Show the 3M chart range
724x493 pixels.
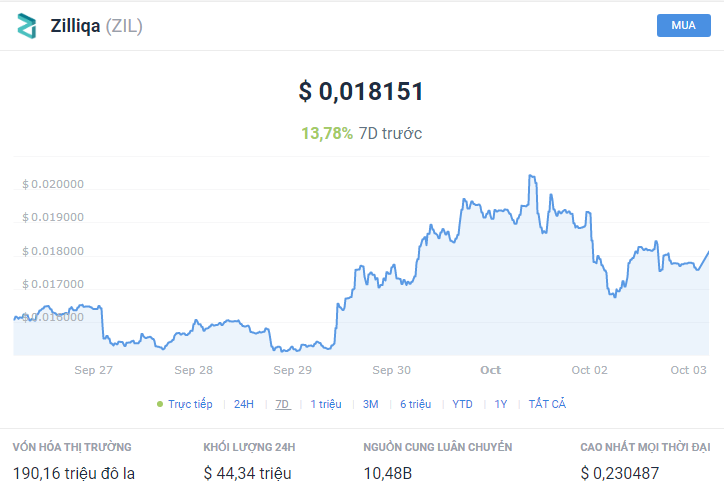point(370,404)
